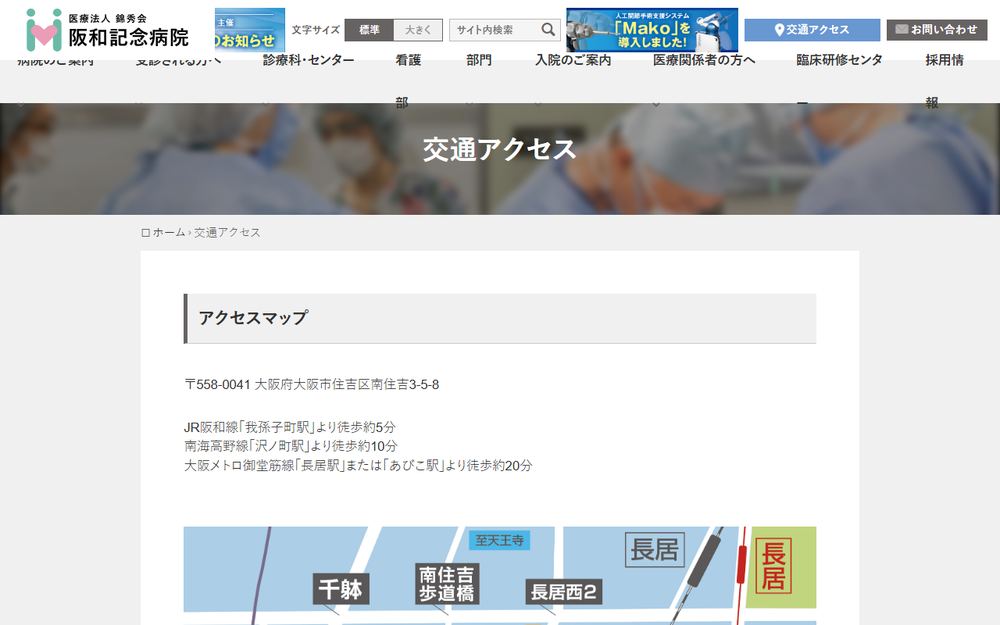Expand the 看護部 menu
This screenshot has width=1000, height=625.
(x=408, y=60)
